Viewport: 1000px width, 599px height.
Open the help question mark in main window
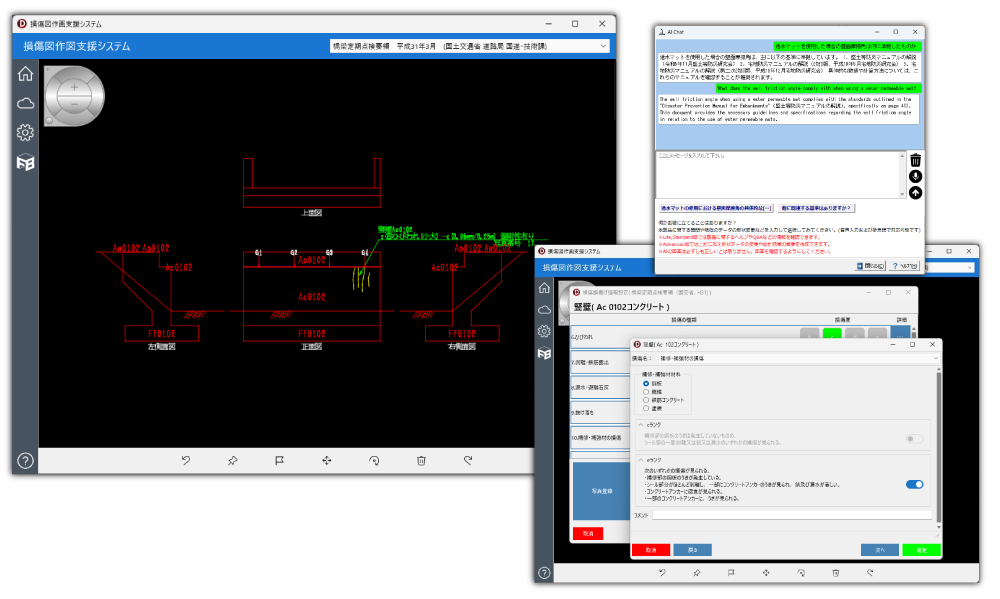26,461
